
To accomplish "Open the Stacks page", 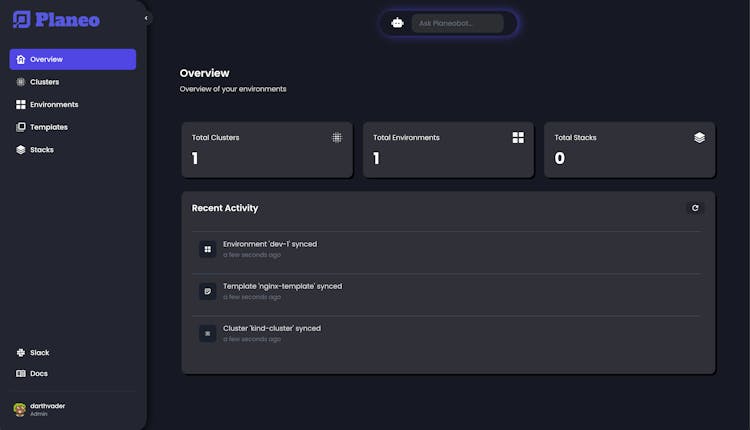I will click(41, 150).
